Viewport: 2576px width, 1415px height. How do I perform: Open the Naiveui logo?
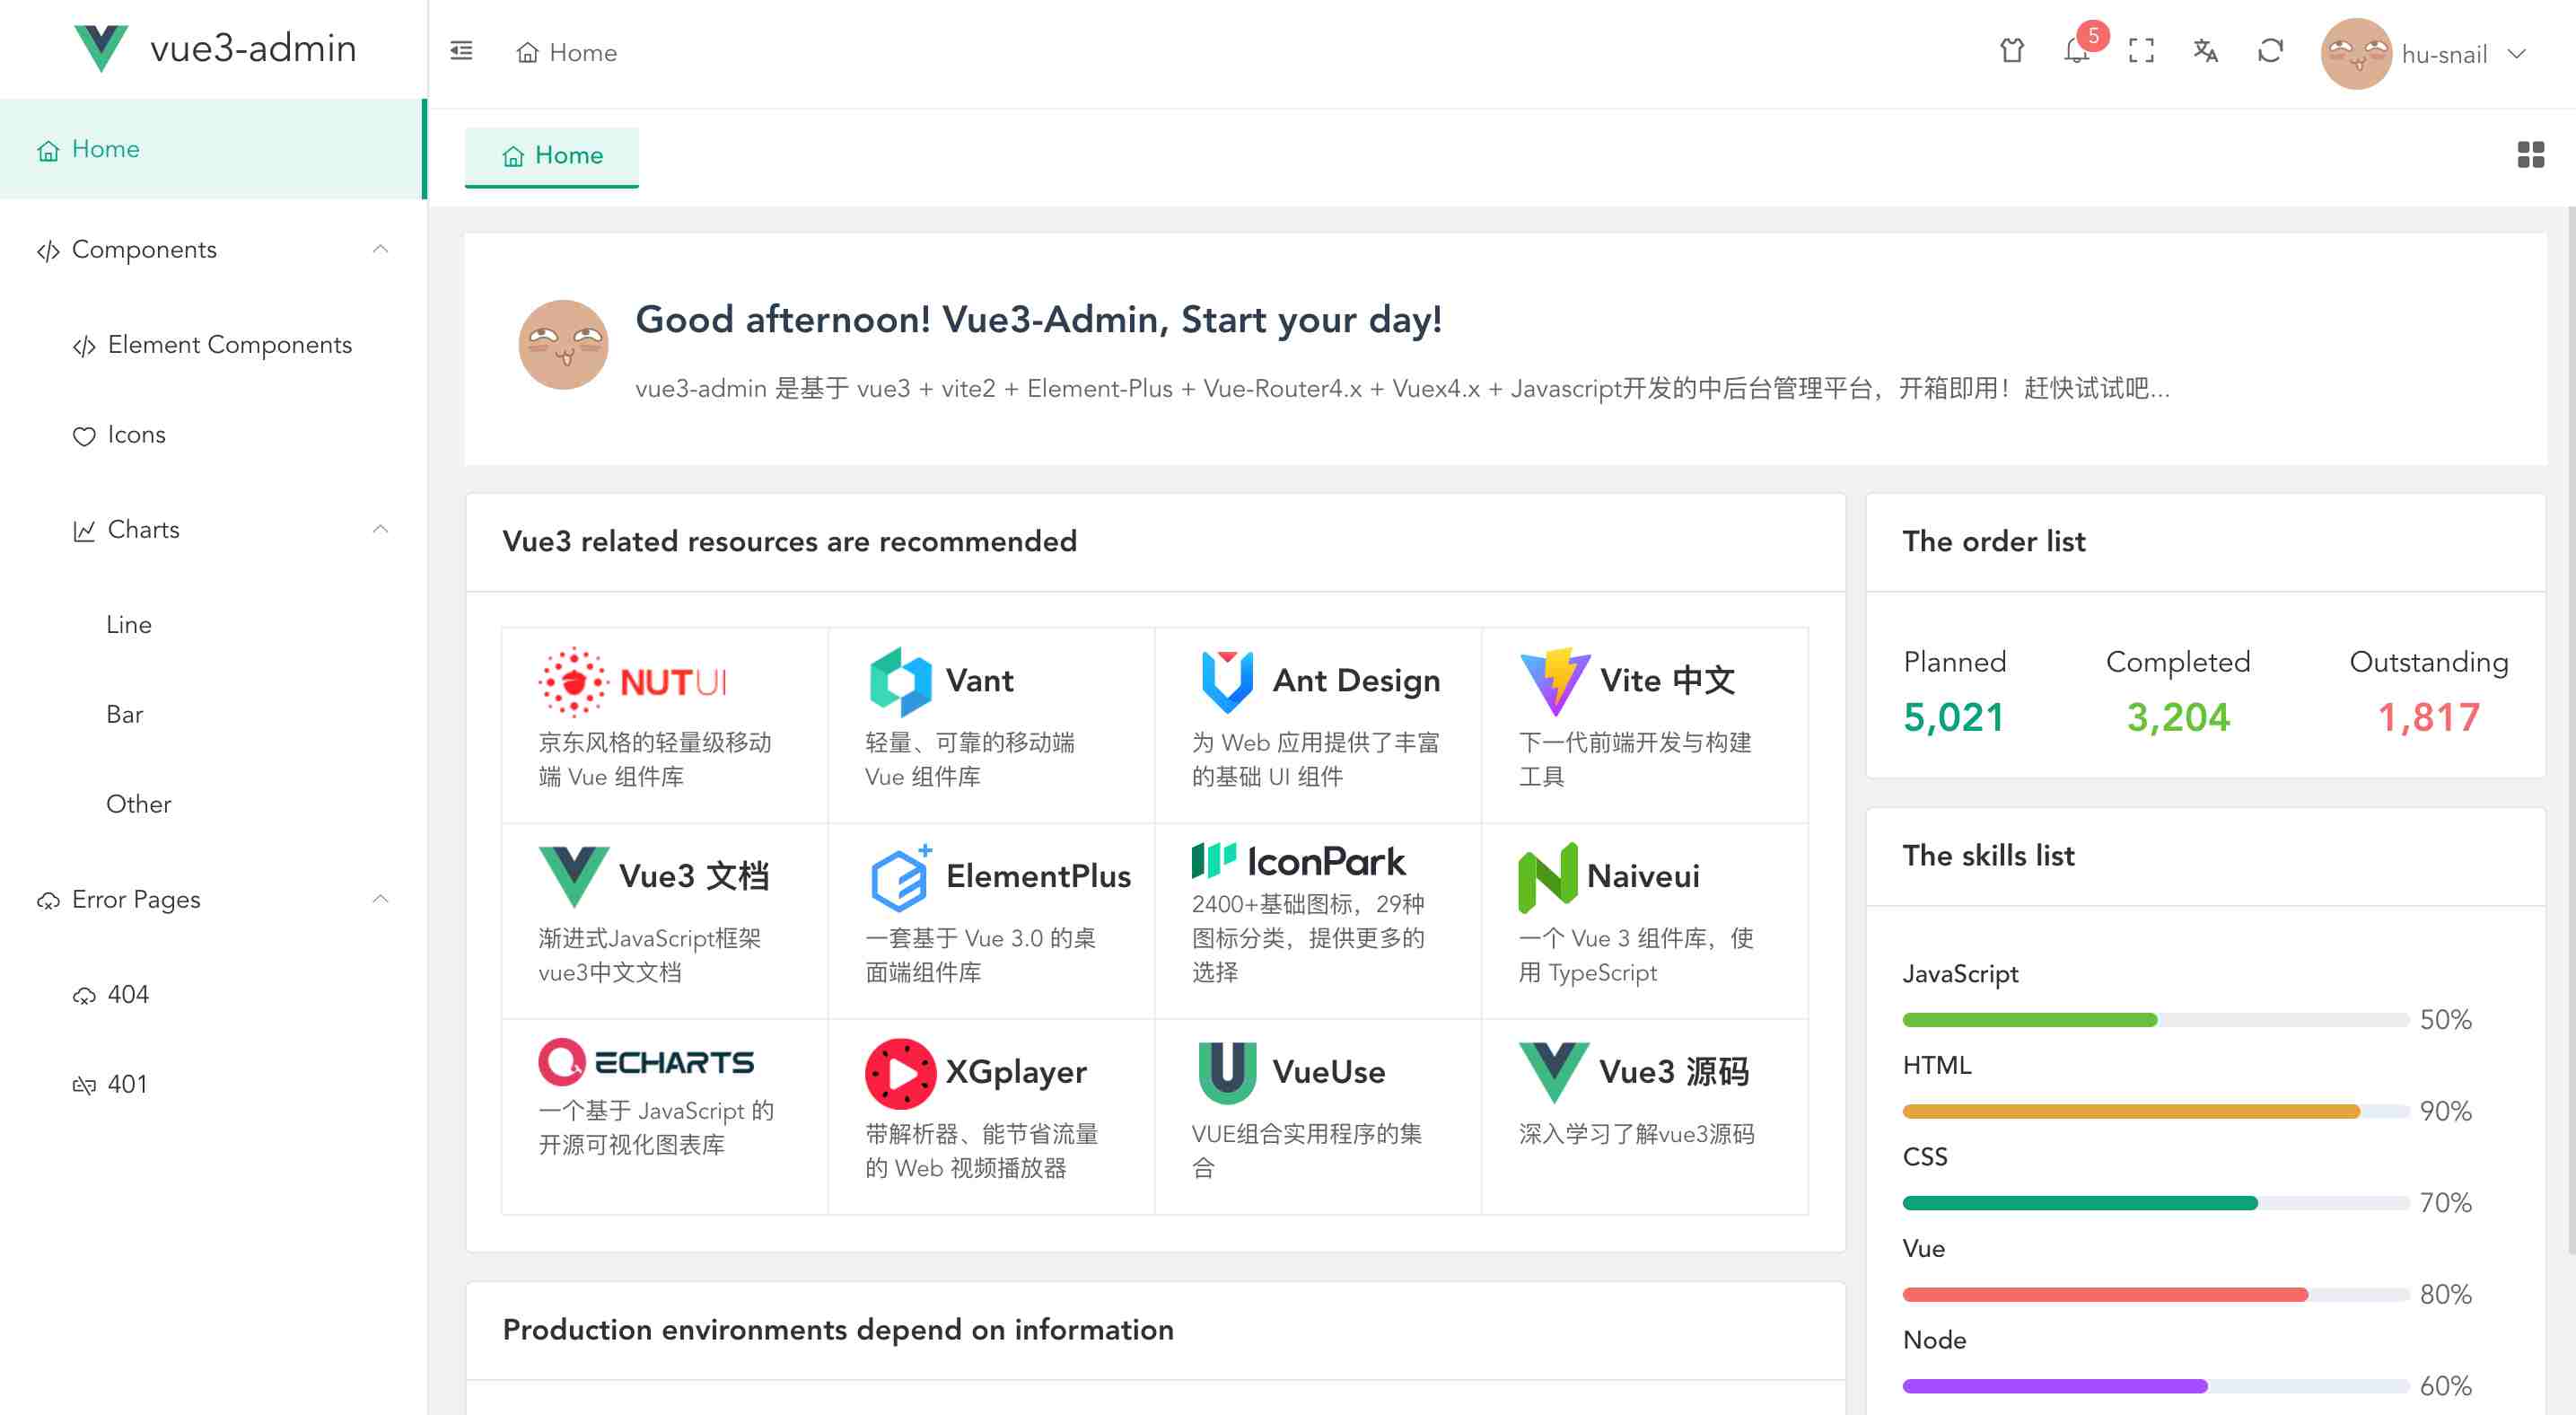pos(1548,876)
